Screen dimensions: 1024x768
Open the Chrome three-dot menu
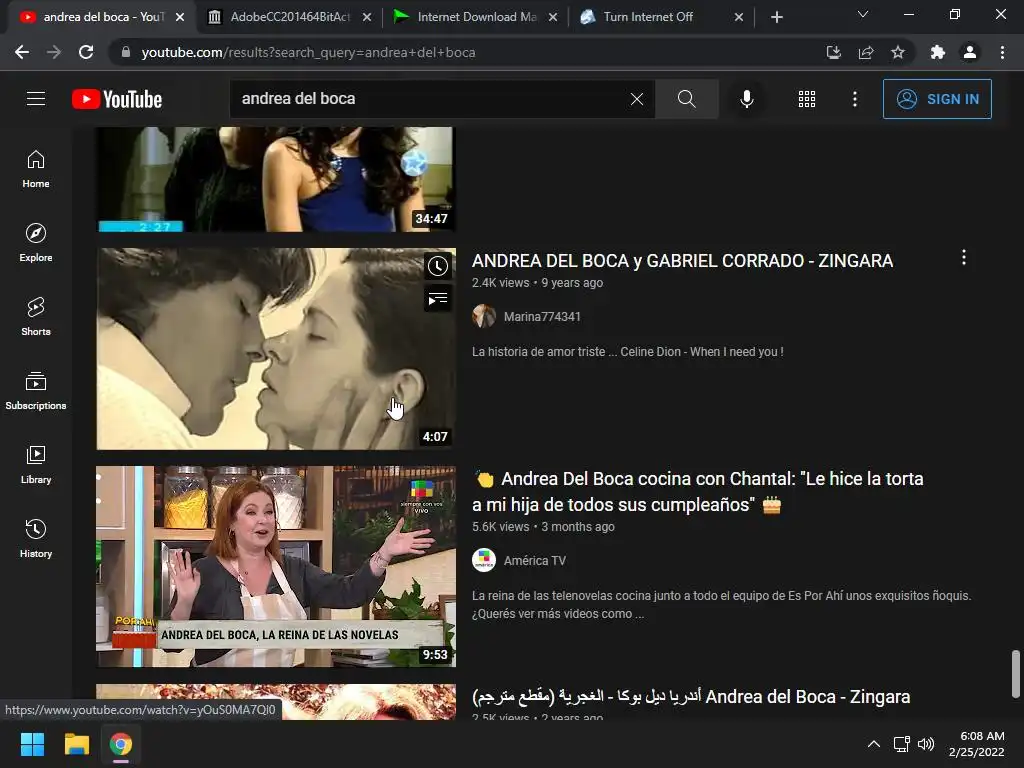tap(1002, 52)
